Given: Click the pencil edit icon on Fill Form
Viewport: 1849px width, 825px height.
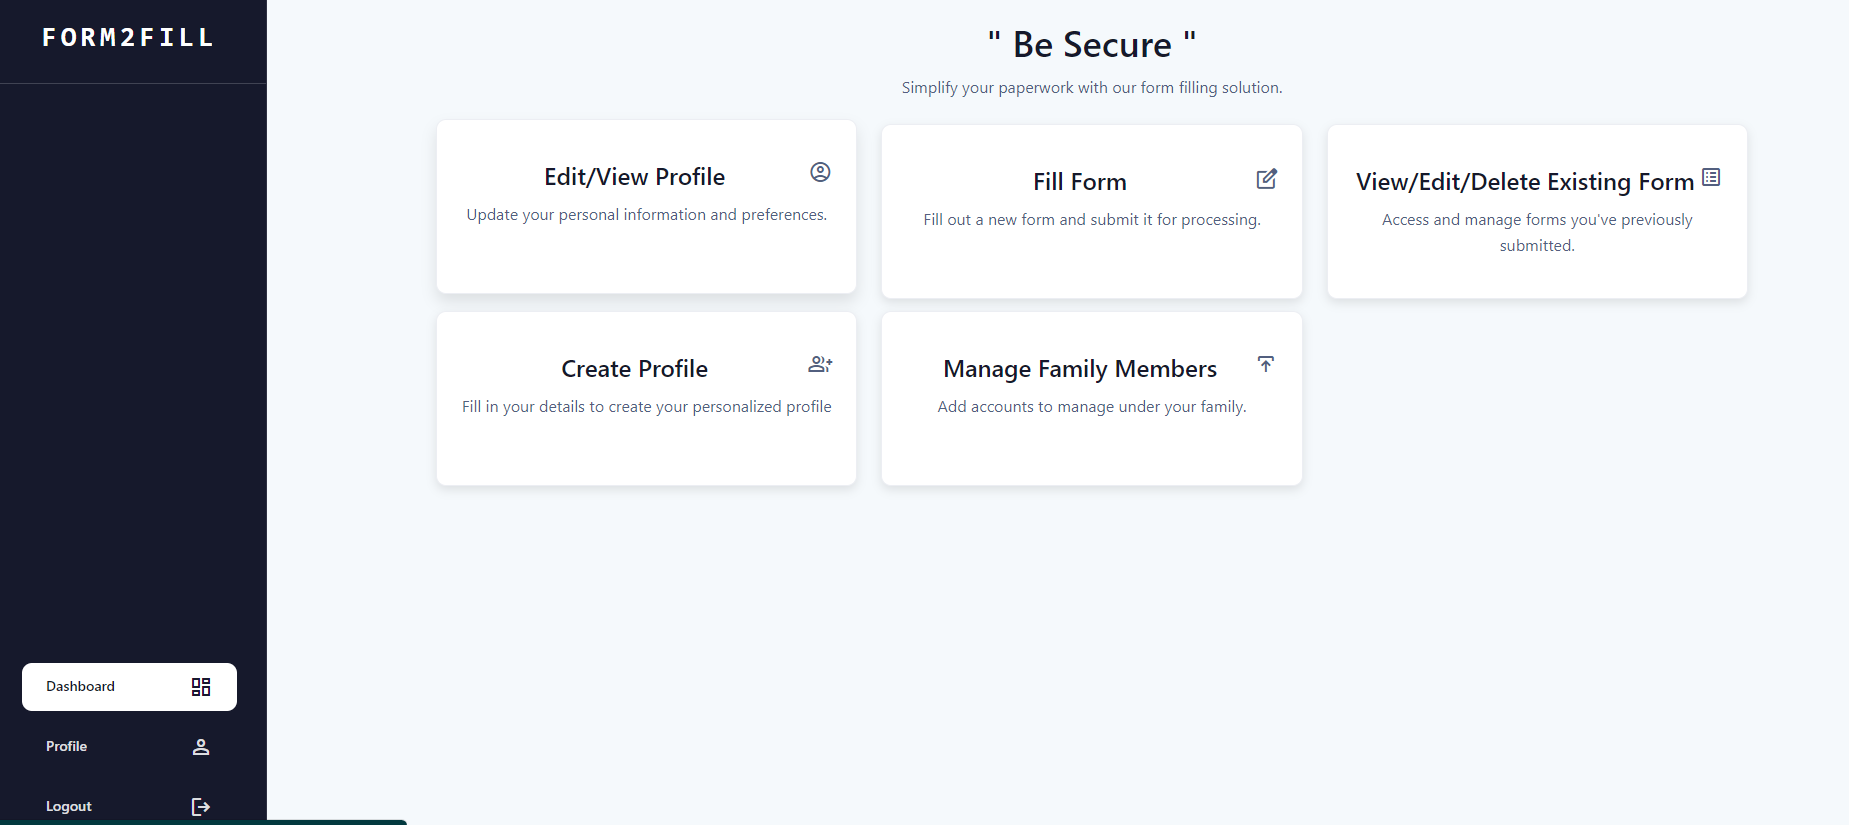Looking at the screenshot, I should coord(1266,179).
